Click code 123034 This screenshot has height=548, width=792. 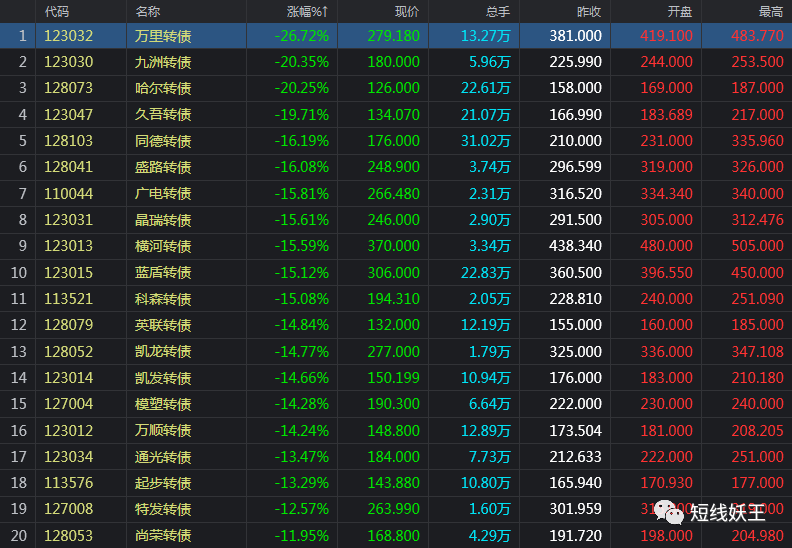click(x=69, y=457)
